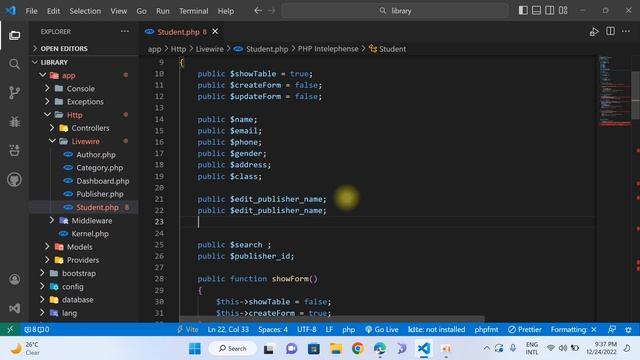Open notifications bell in status bar
640x360 pixels.
[x=628, y=329]
